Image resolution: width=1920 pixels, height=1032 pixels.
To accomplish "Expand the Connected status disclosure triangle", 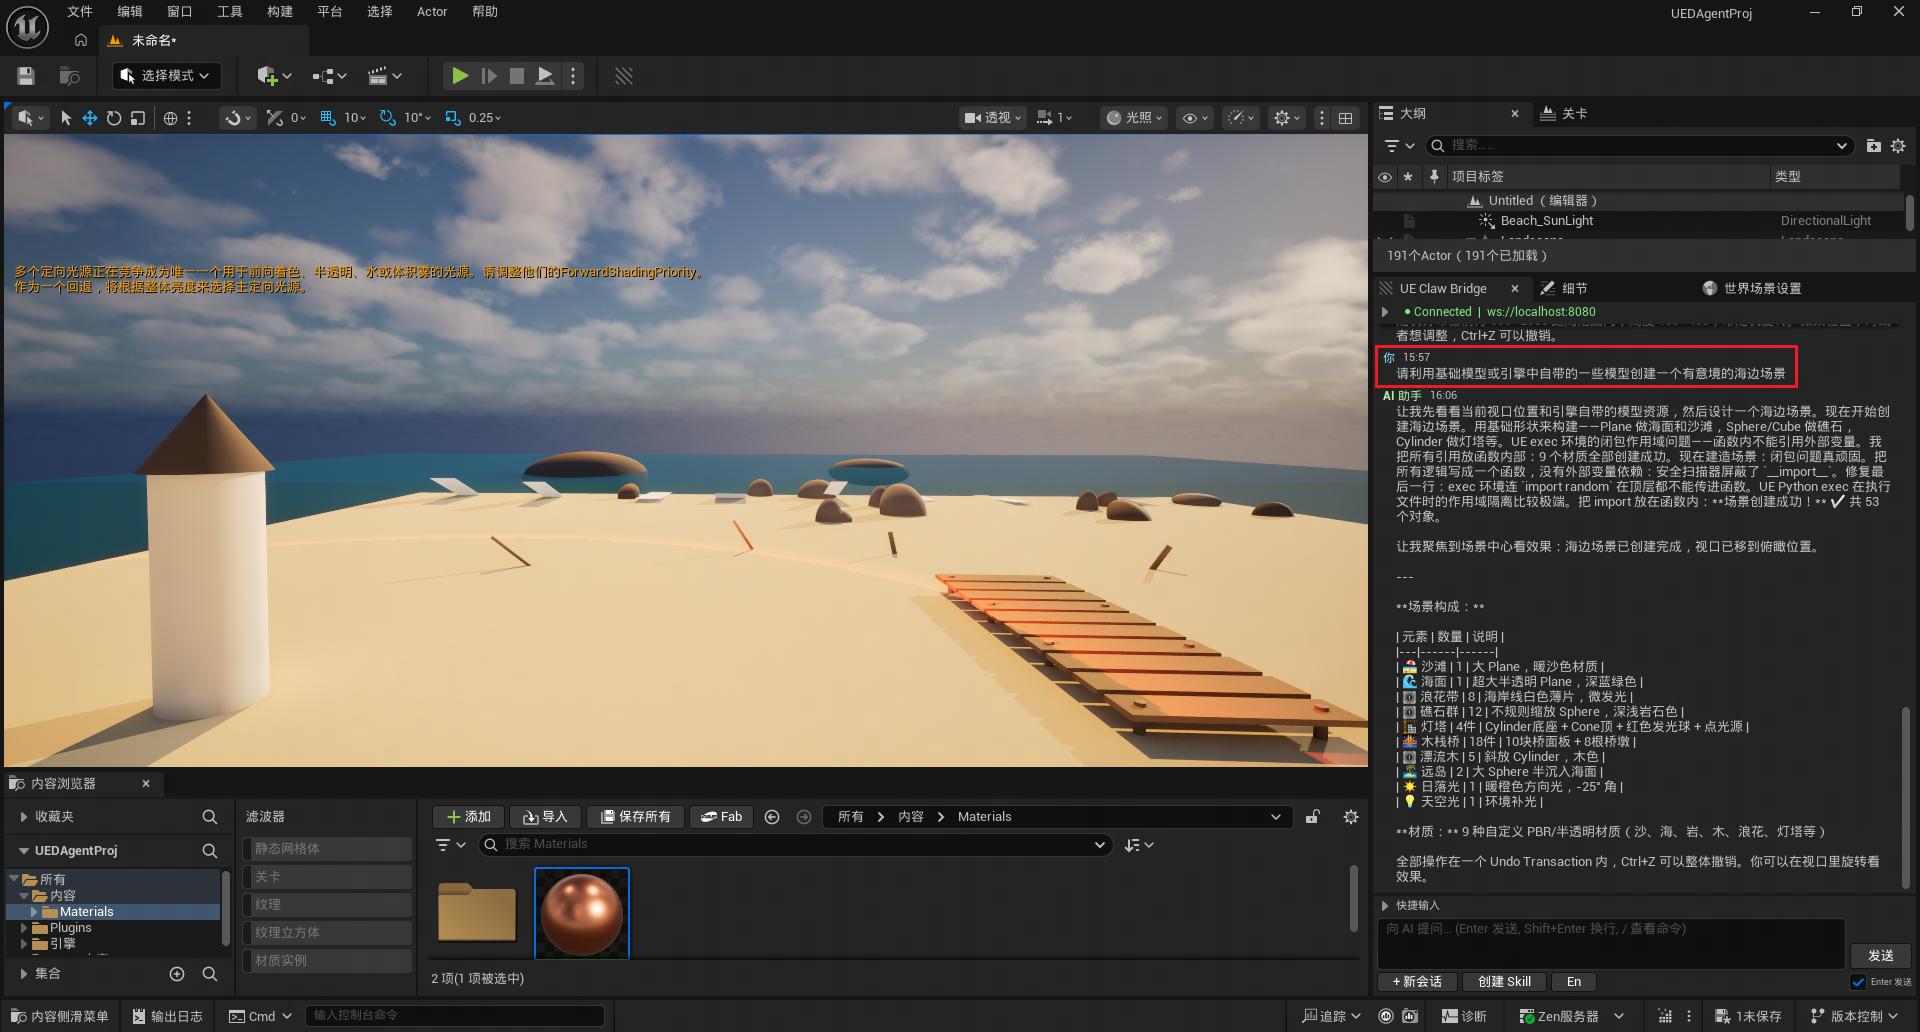I will click(x=1385, y=312).
